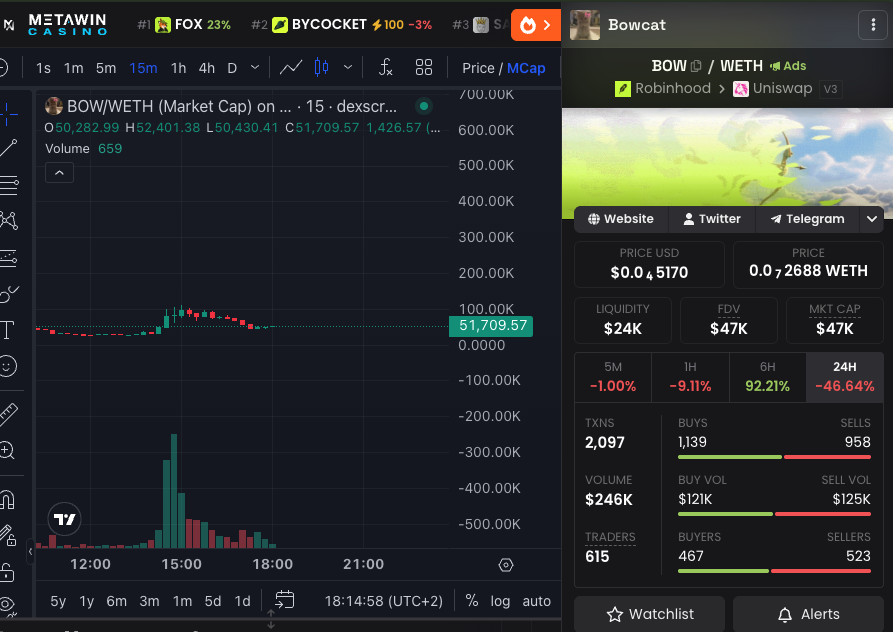Set chart range to 6m
893x632 pixels.
coord(117,601)
